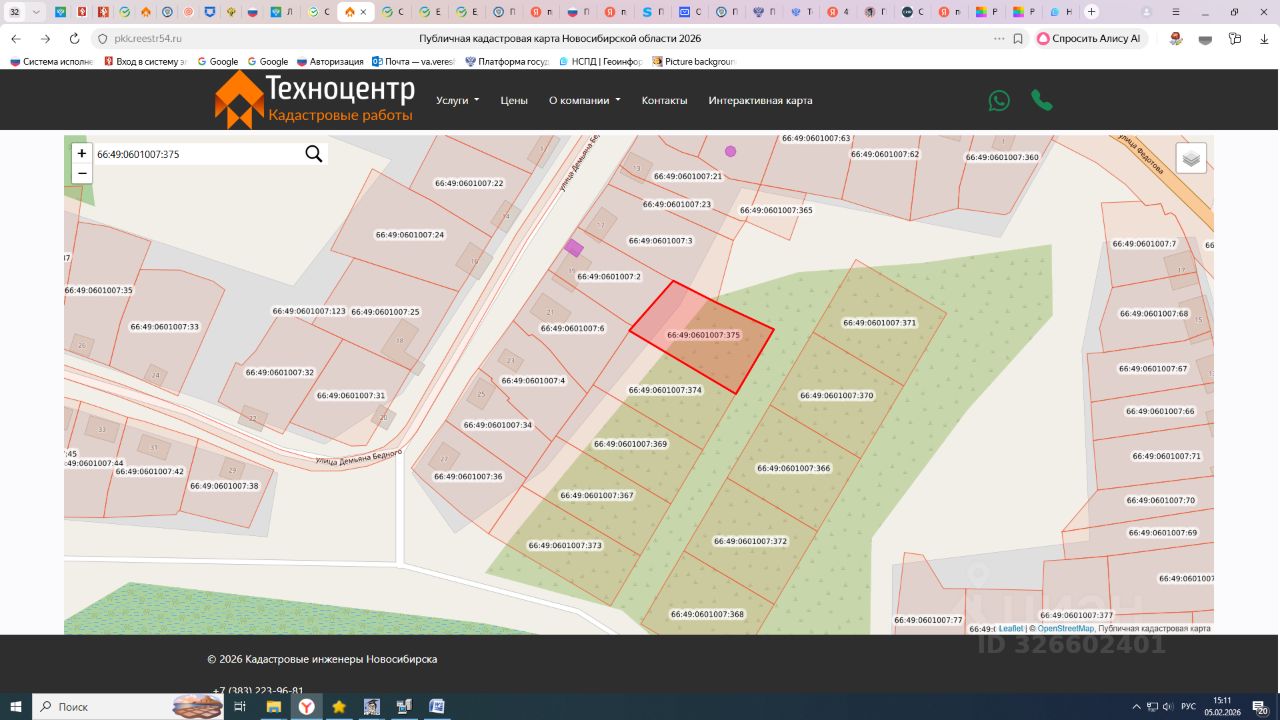Expand the О компании dropdown menu
The image size is (1280, 720).
coord(584,100)
